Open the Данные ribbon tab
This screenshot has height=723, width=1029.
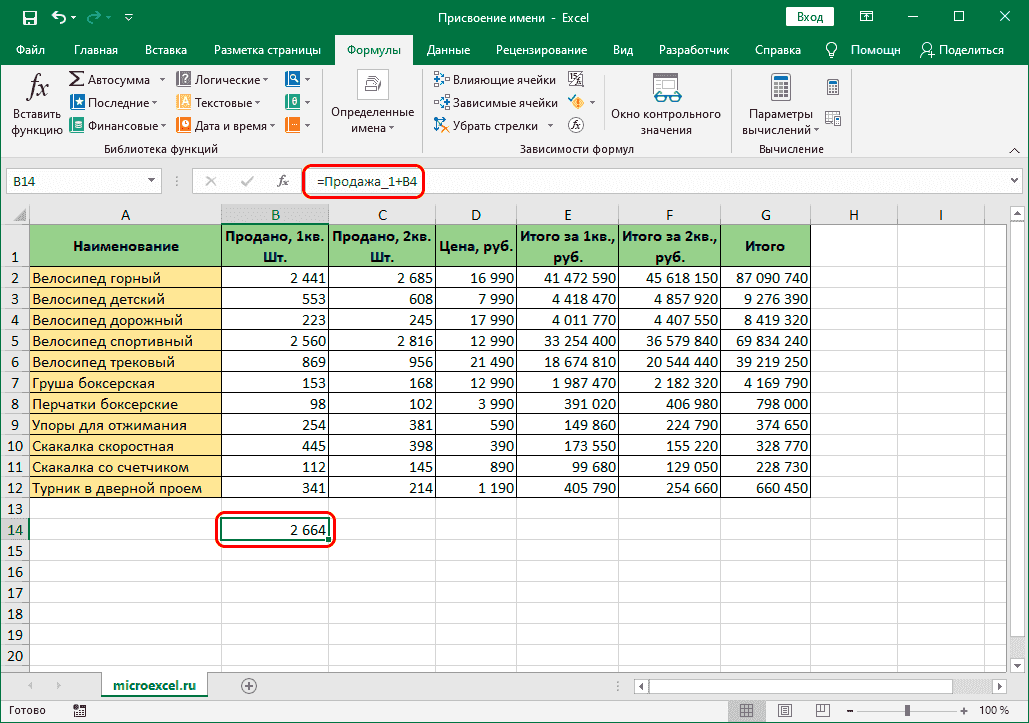449,50
